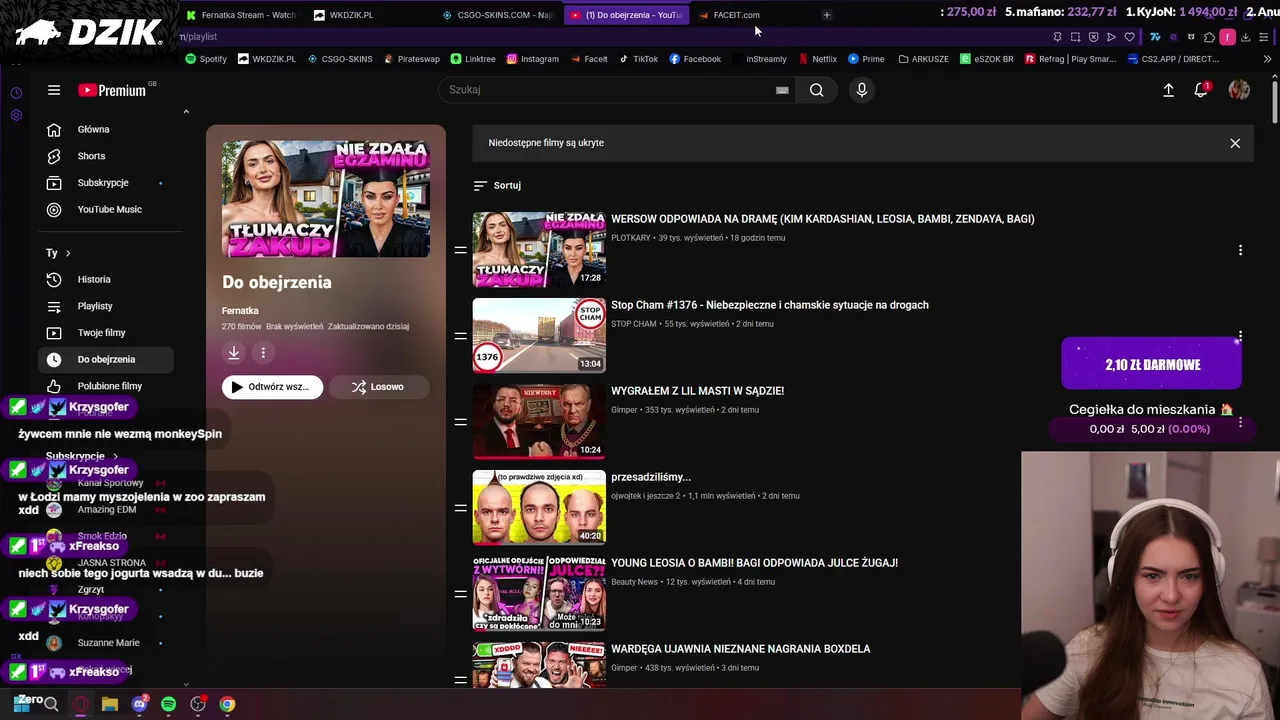Open Spotify from the taskbar

168,704
